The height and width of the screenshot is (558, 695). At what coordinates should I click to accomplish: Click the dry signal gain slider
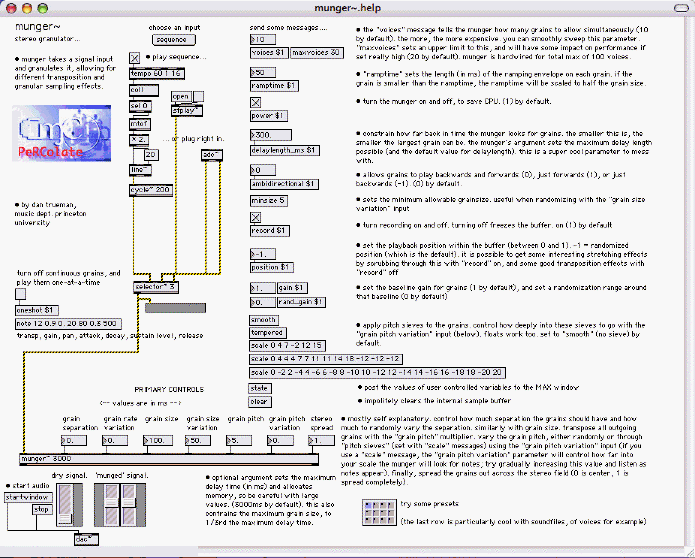(x=65, y=505)
